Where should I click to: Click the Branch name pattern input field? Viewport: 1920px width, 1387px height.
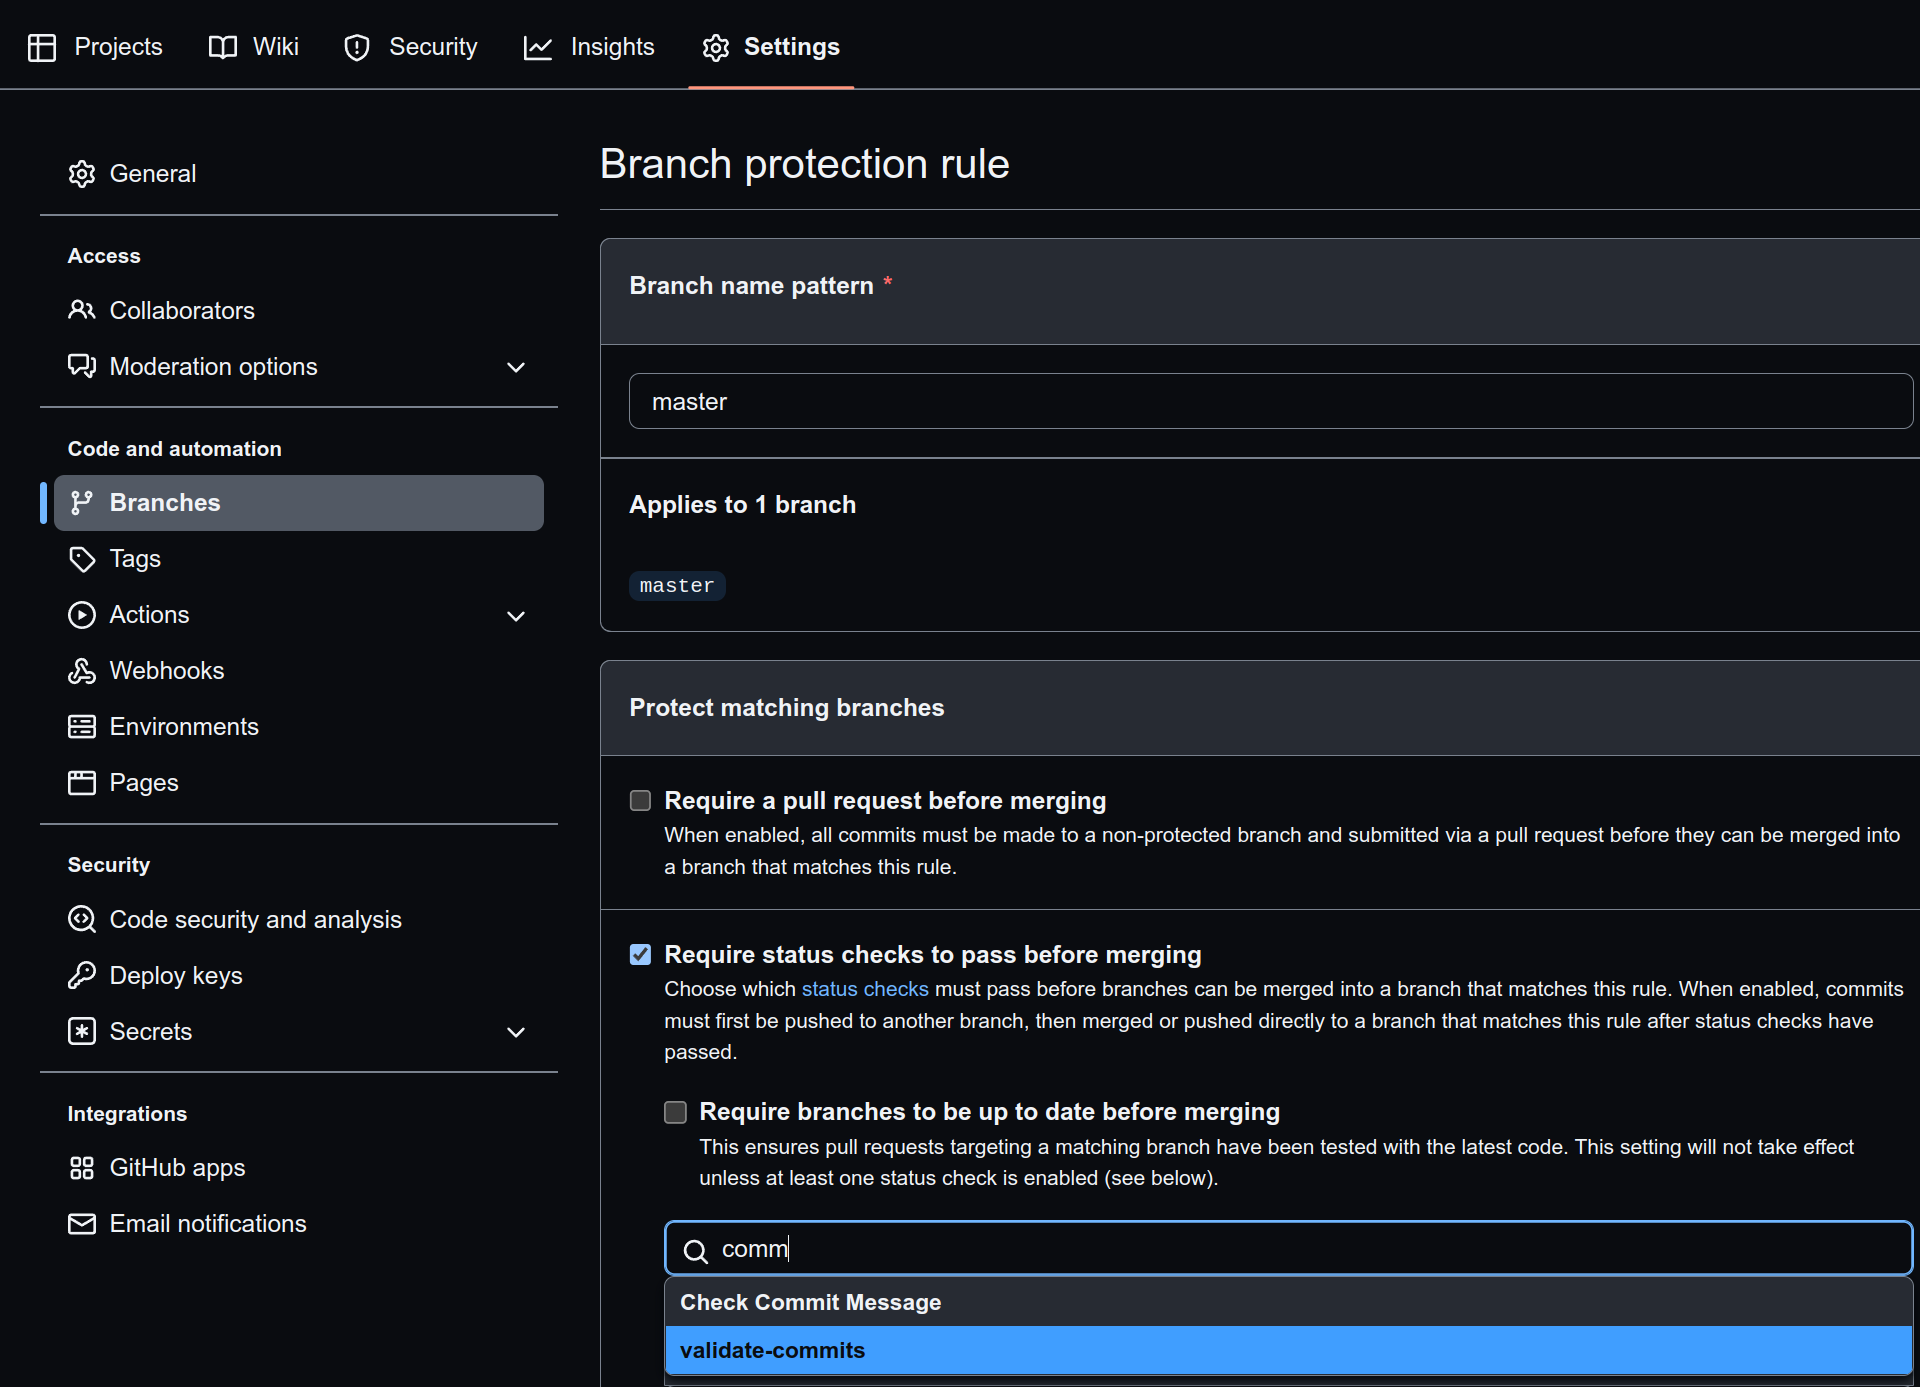1270,401
